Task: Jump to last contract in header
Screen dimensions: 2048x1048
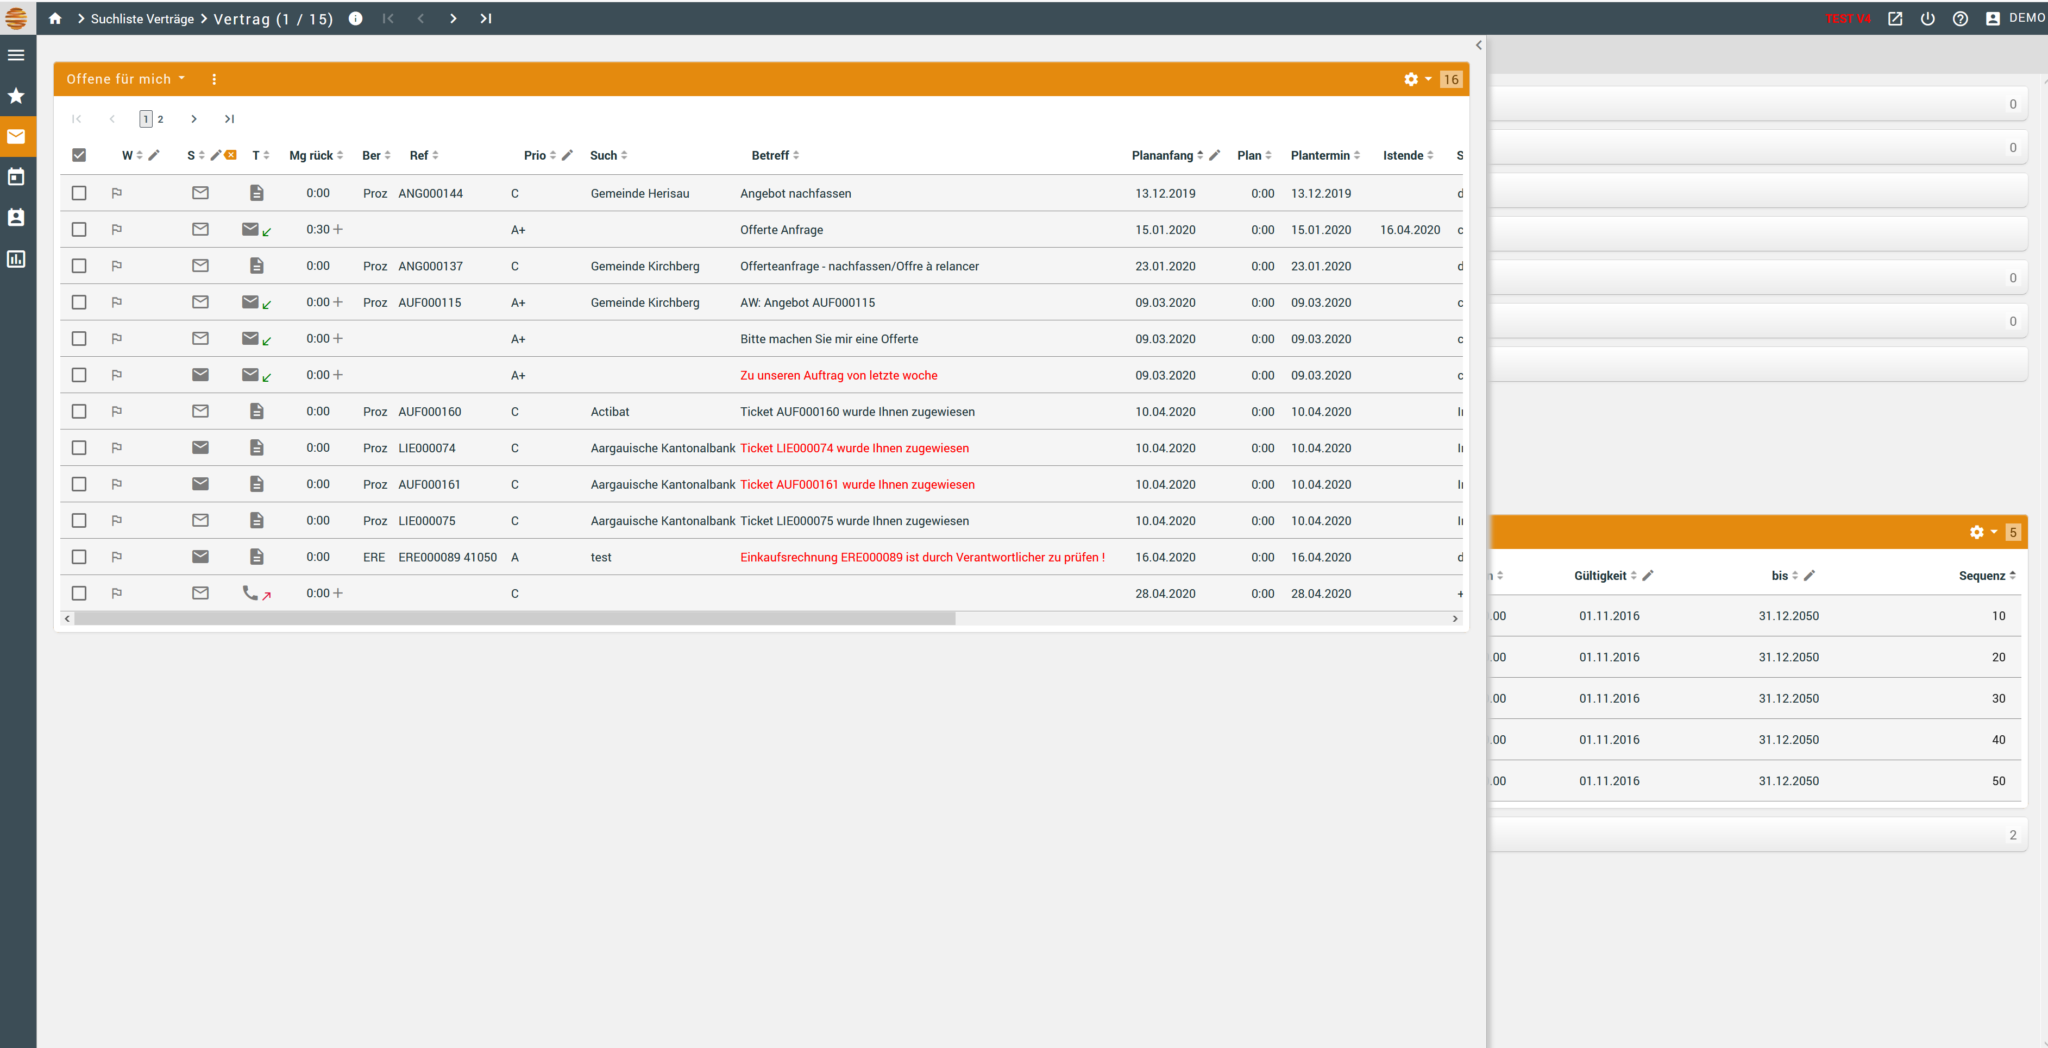Action: point(486,18)
